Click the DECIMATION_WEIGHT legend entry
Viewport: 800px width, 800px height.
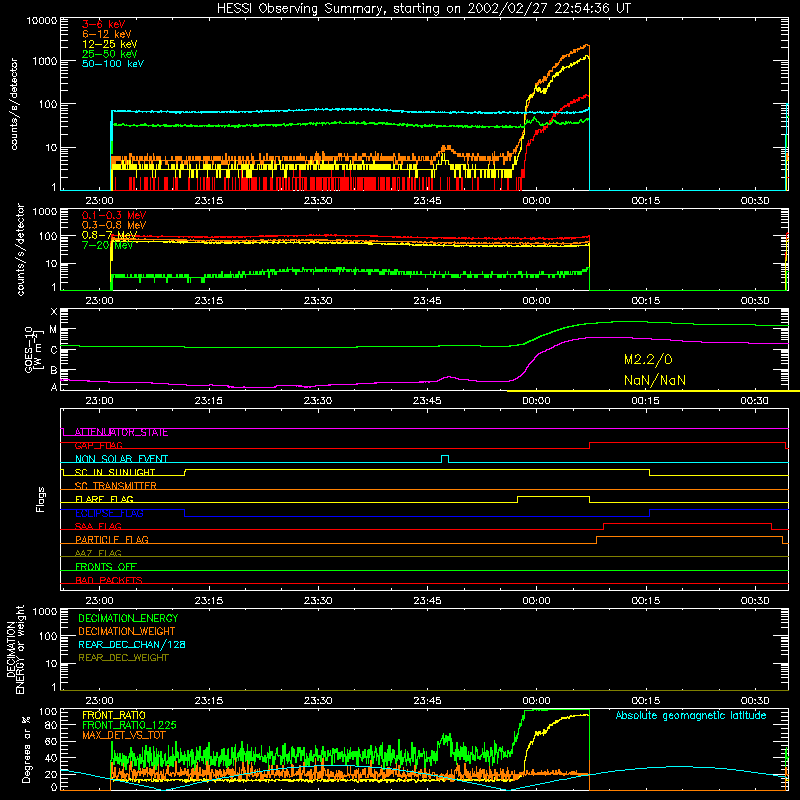point(127,632)
